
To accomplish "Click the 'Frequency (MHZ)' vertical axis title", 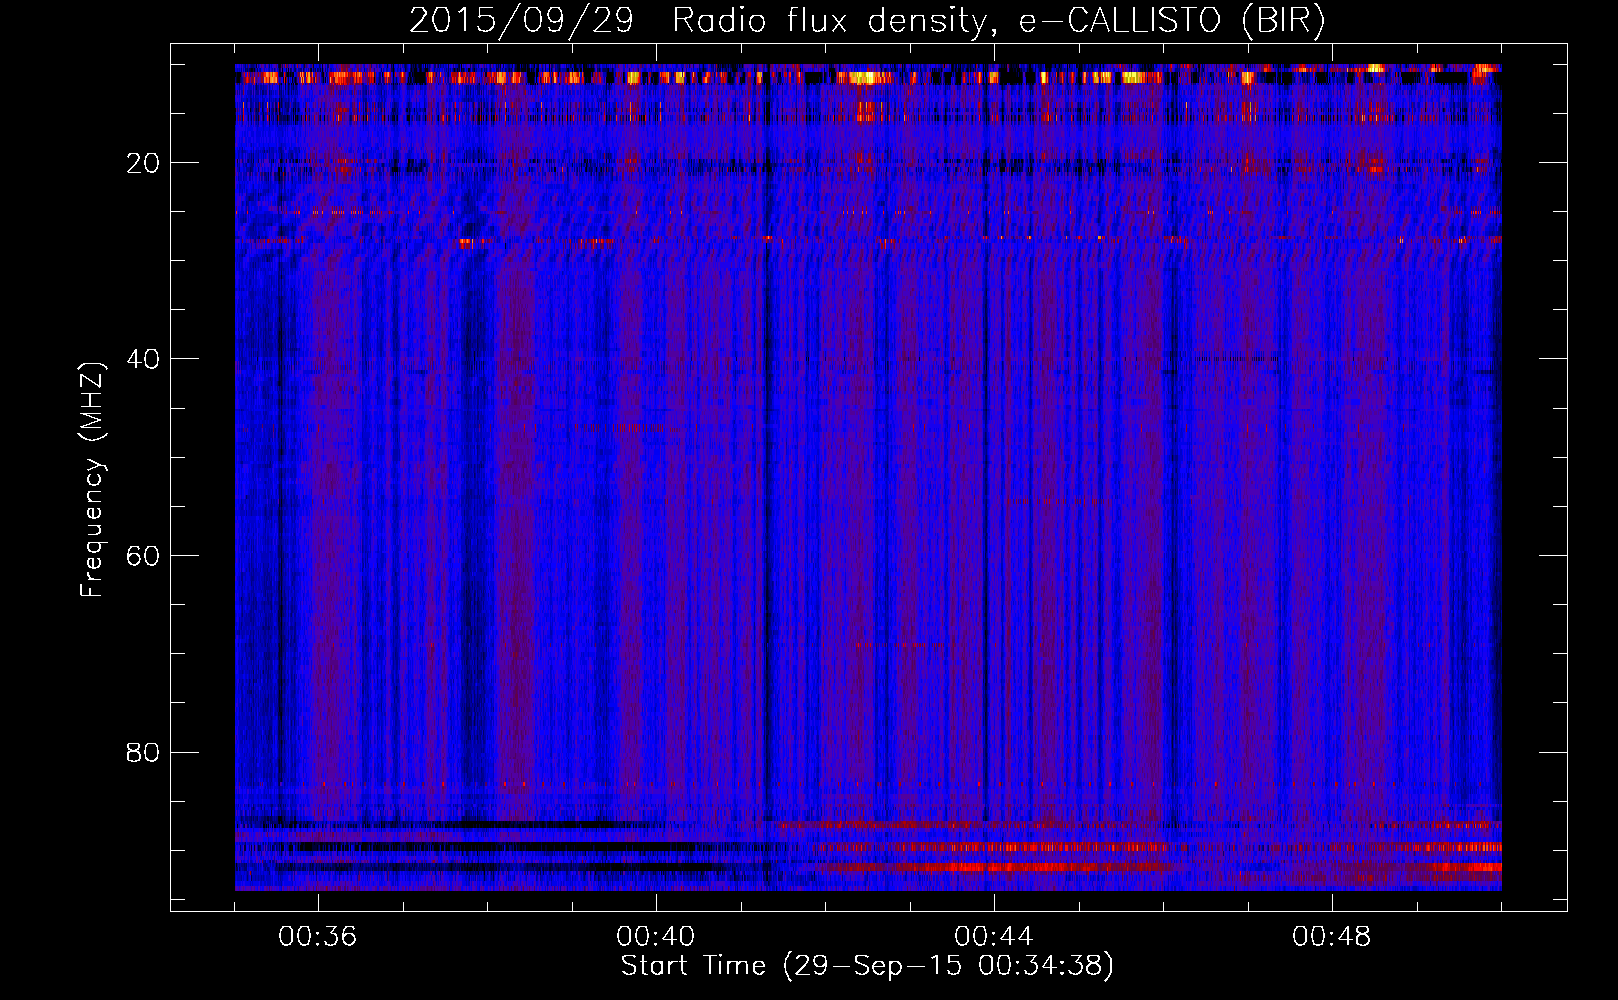I will pos(92,480).
